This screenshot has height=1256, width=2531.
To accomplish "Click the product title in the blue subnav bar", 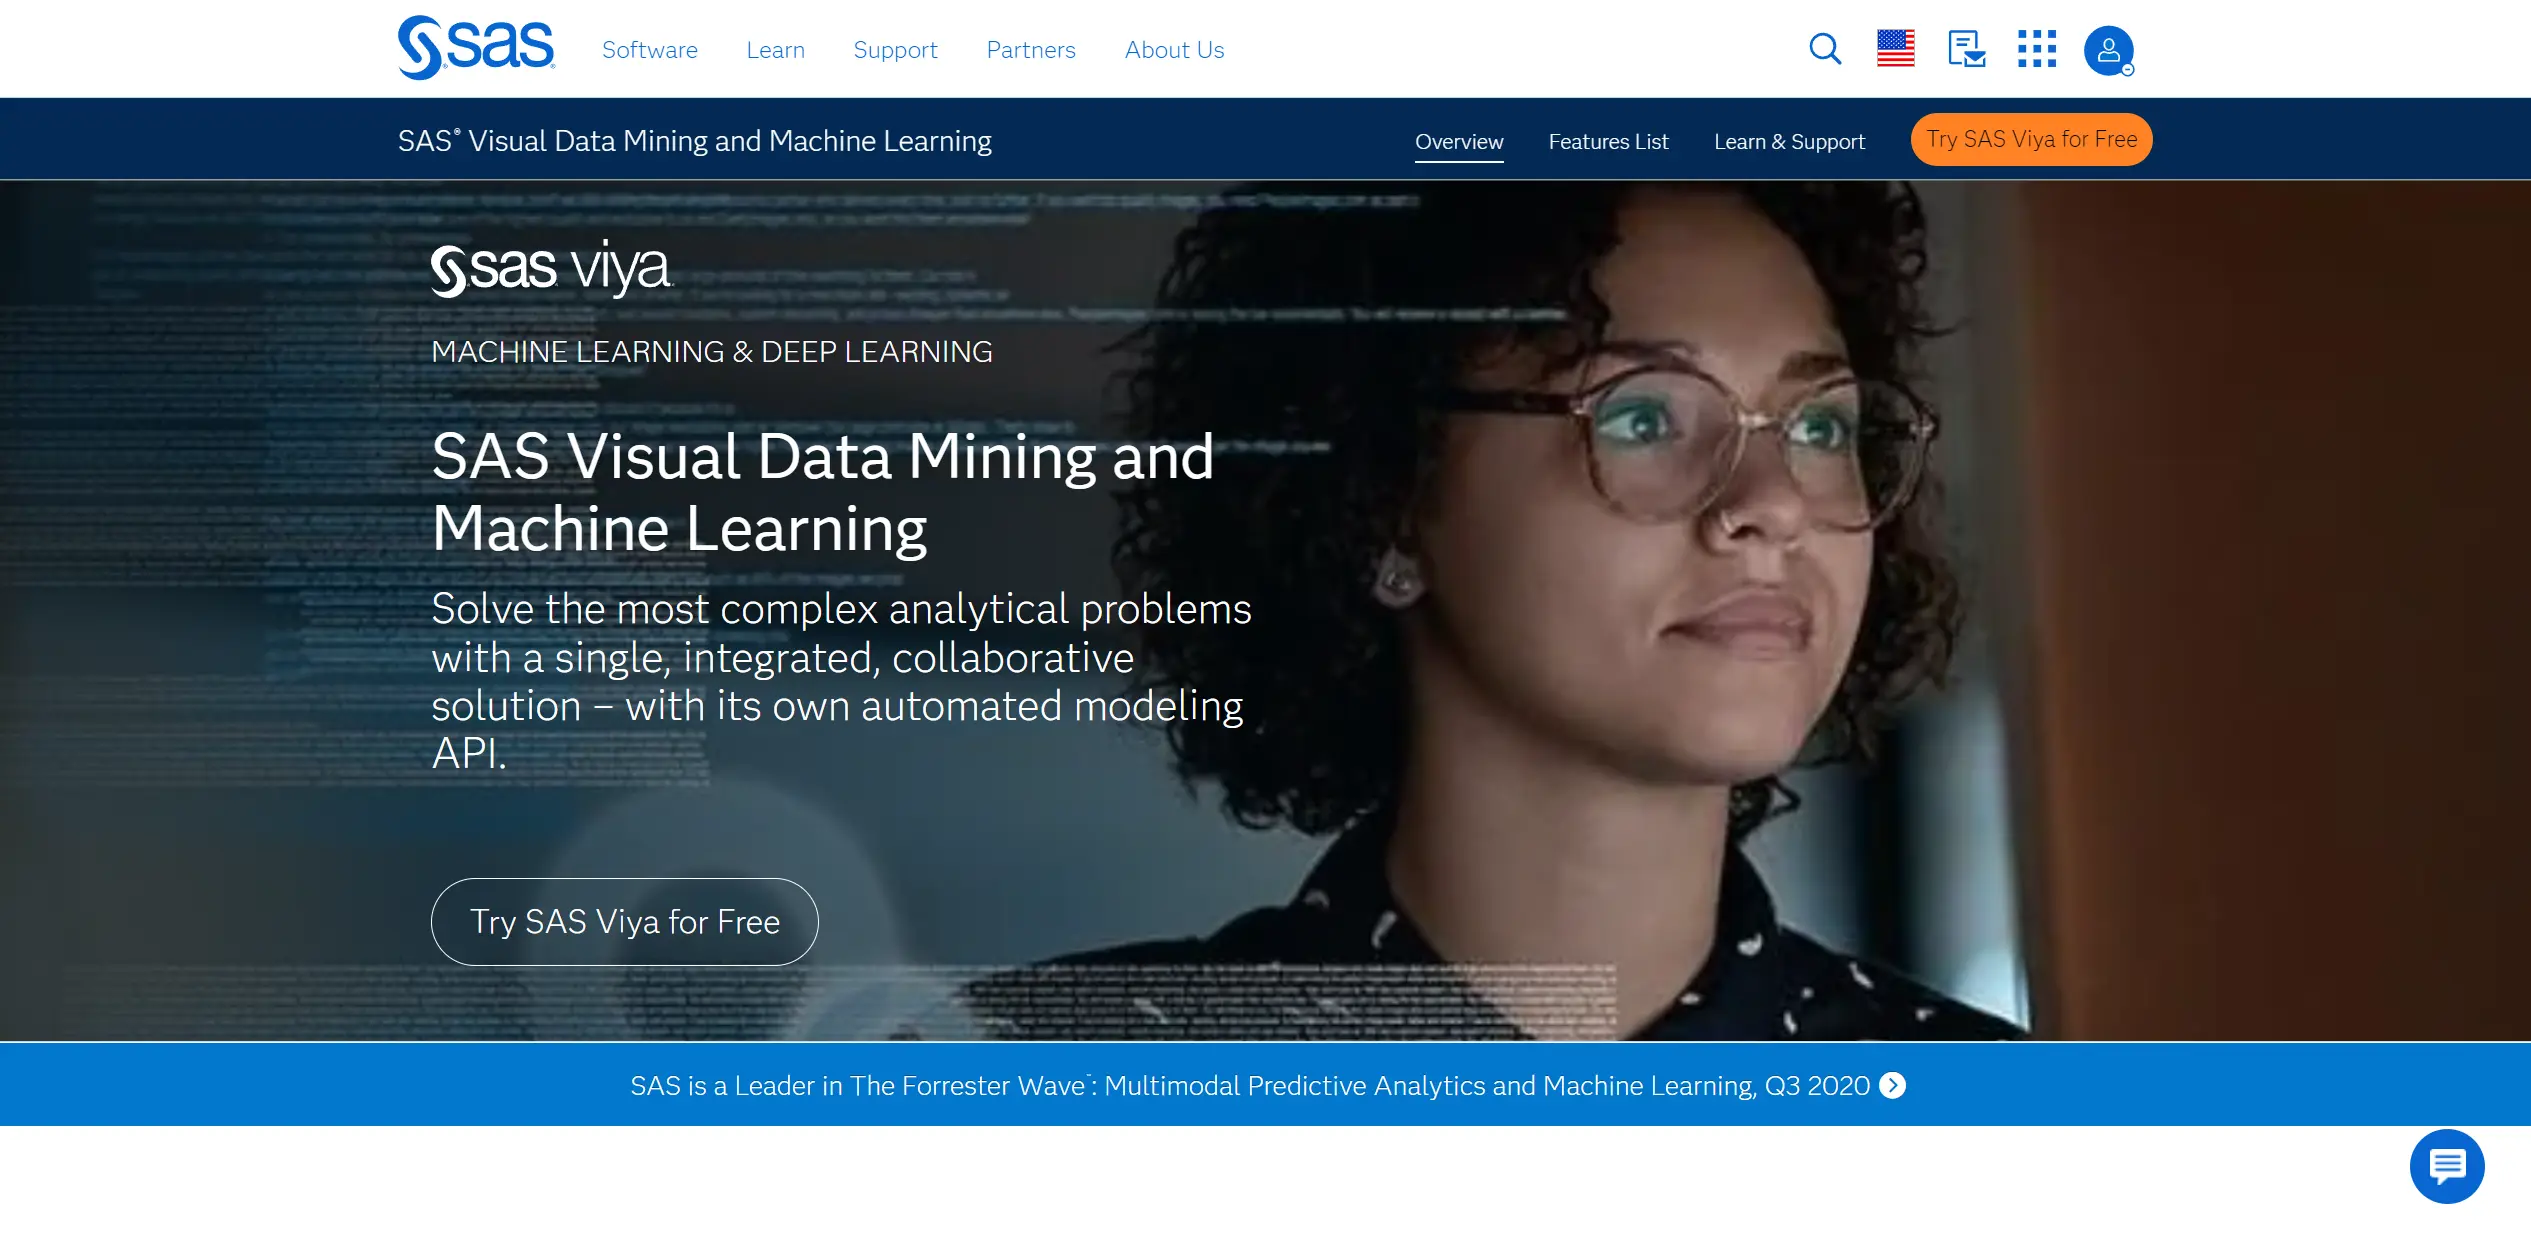I will pyautogui.click(x=695, y=141).
